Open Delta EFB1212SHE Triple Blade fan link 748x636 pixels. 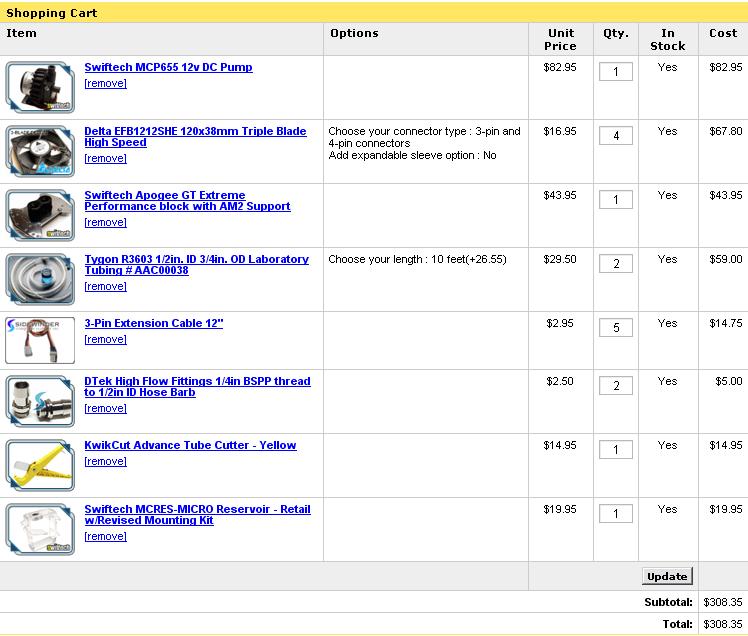click(196, 136)
